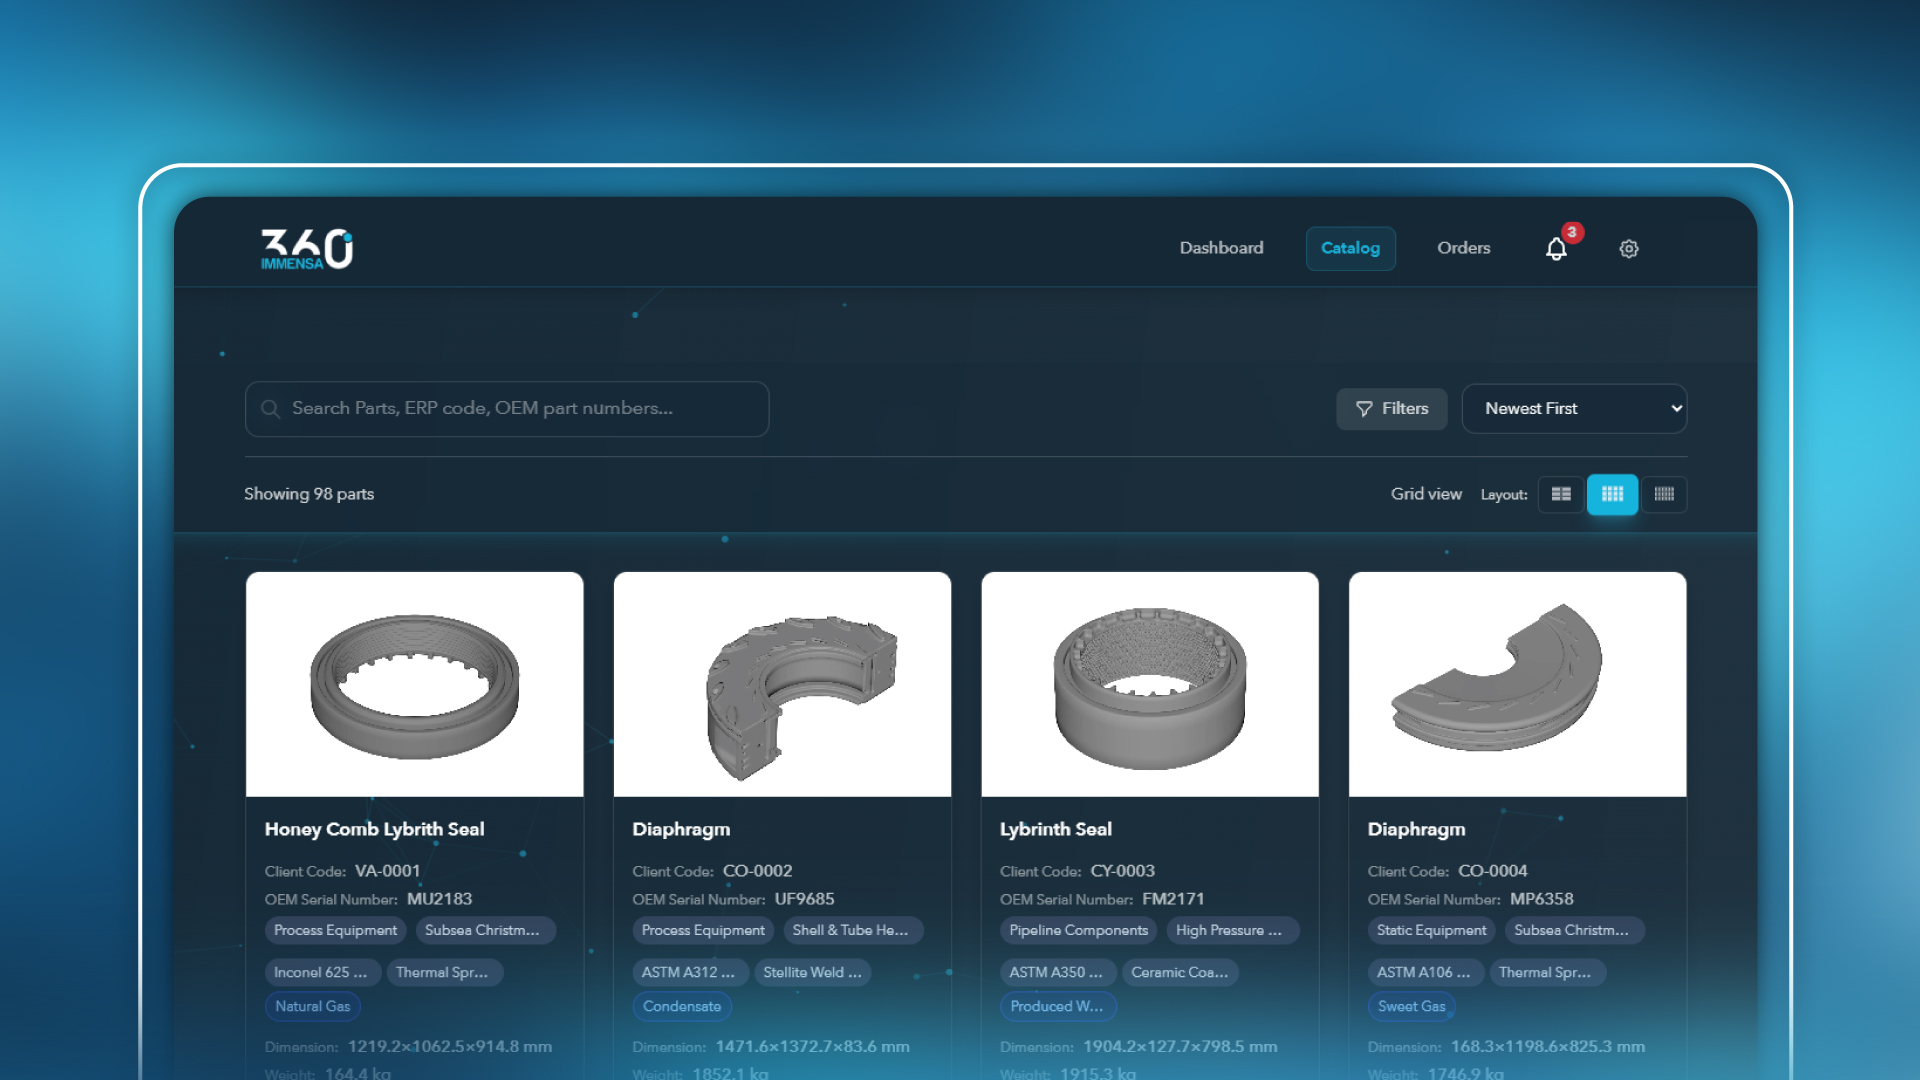Open settings via the gear icon
Viewport: 1920px width, 1080px height.
(x=1629, y=249)
